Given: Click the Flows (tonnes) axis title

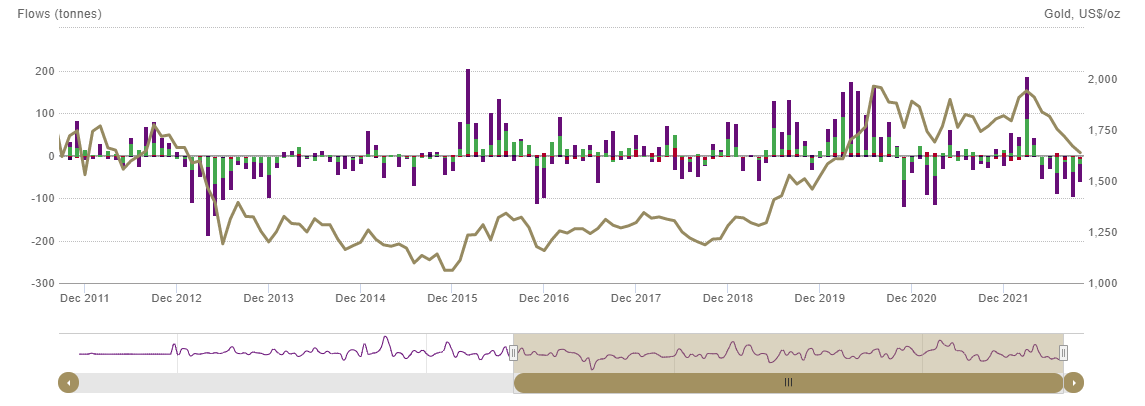Looking at the screenshot, I should coord(59,14).
